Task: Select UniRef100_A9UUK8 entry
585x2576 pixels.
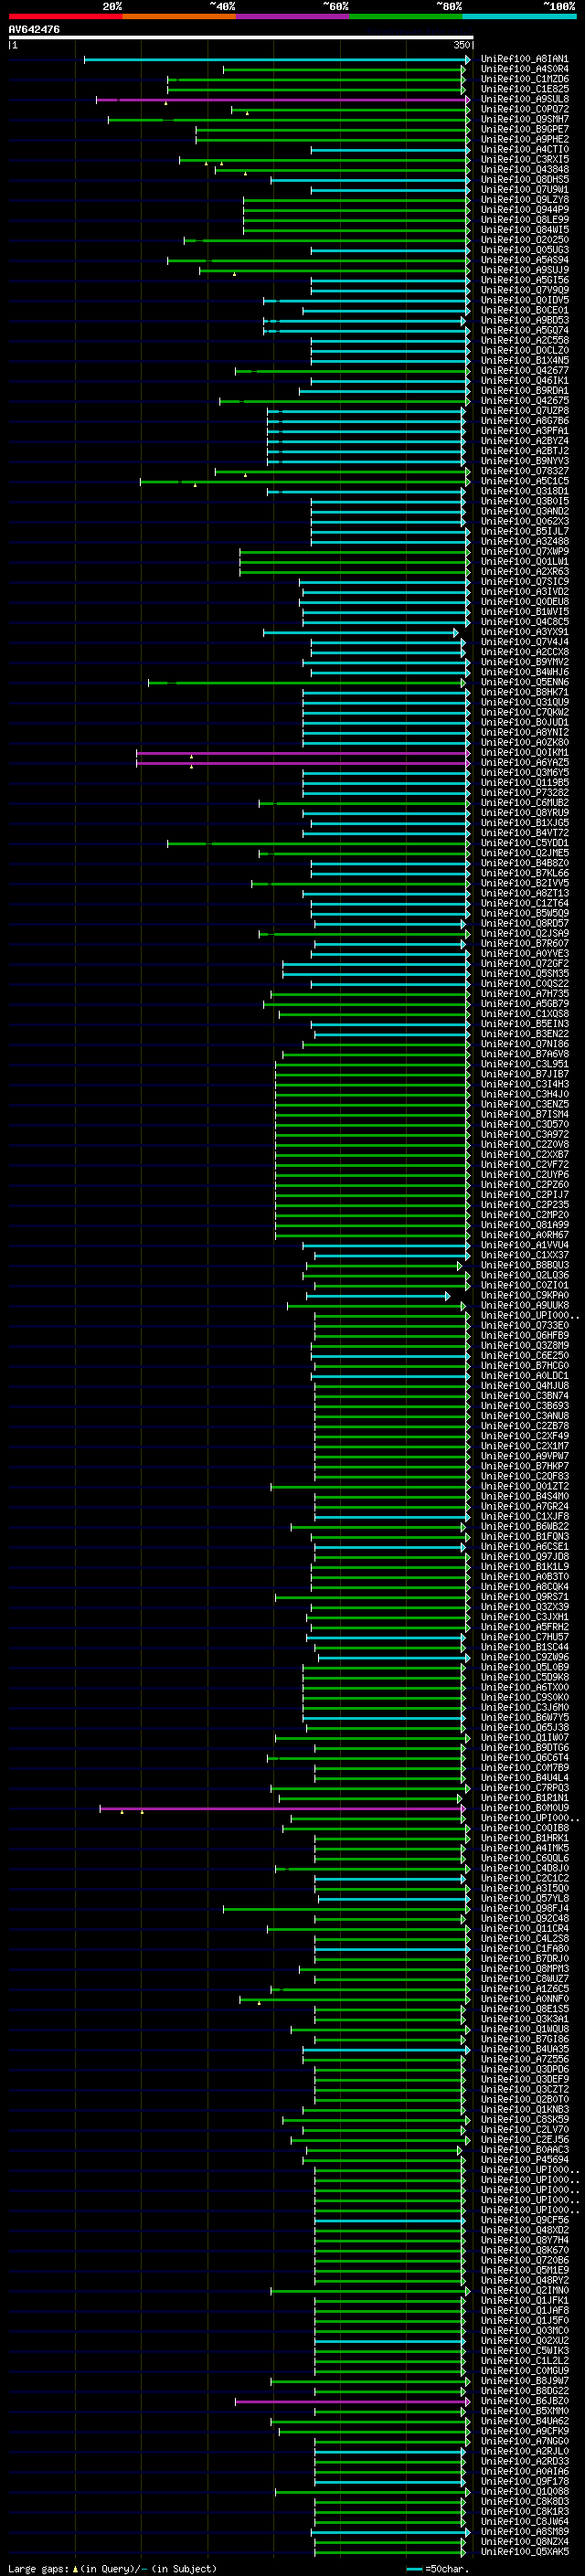Action: [524, 1306]
